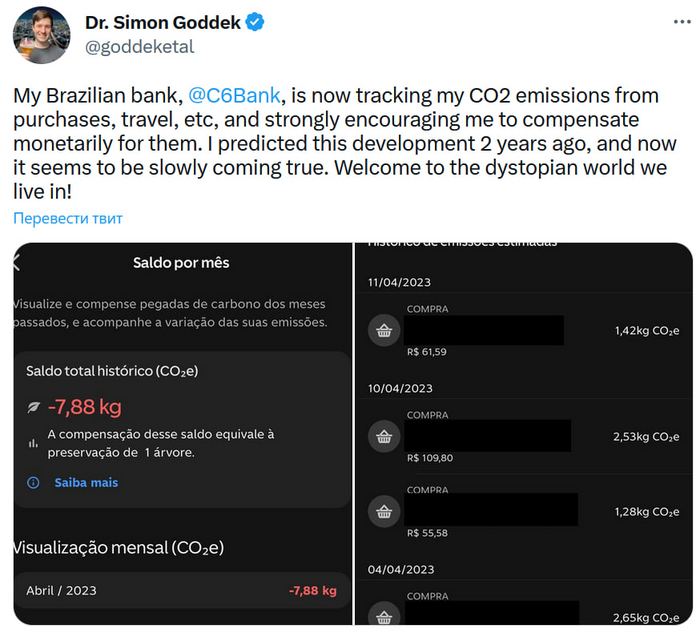Click basket icon for the R$ 61,59 purchase
700x641 pixels.
coord(384,331)
